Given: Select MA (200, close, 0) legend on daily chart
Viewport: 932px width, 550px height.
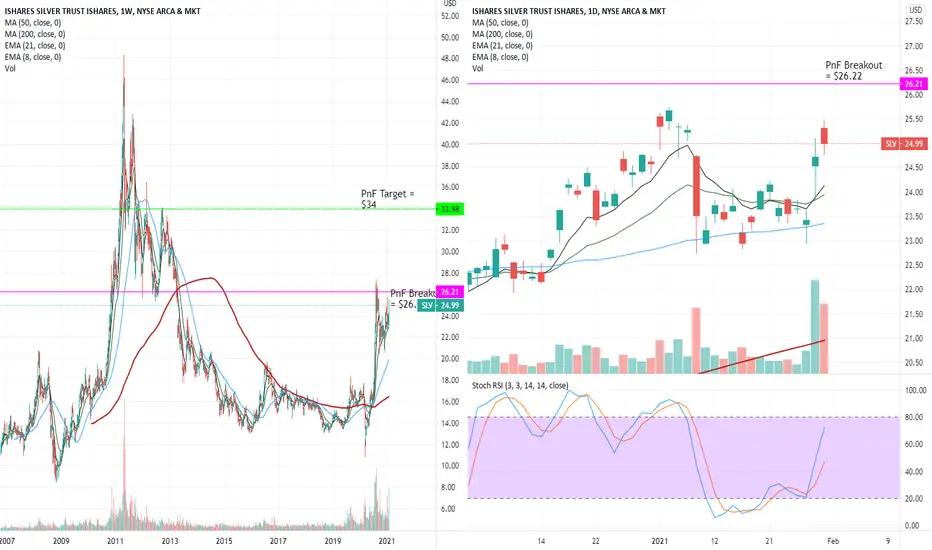Looking at the screenshot, I should tap(502, 34).
